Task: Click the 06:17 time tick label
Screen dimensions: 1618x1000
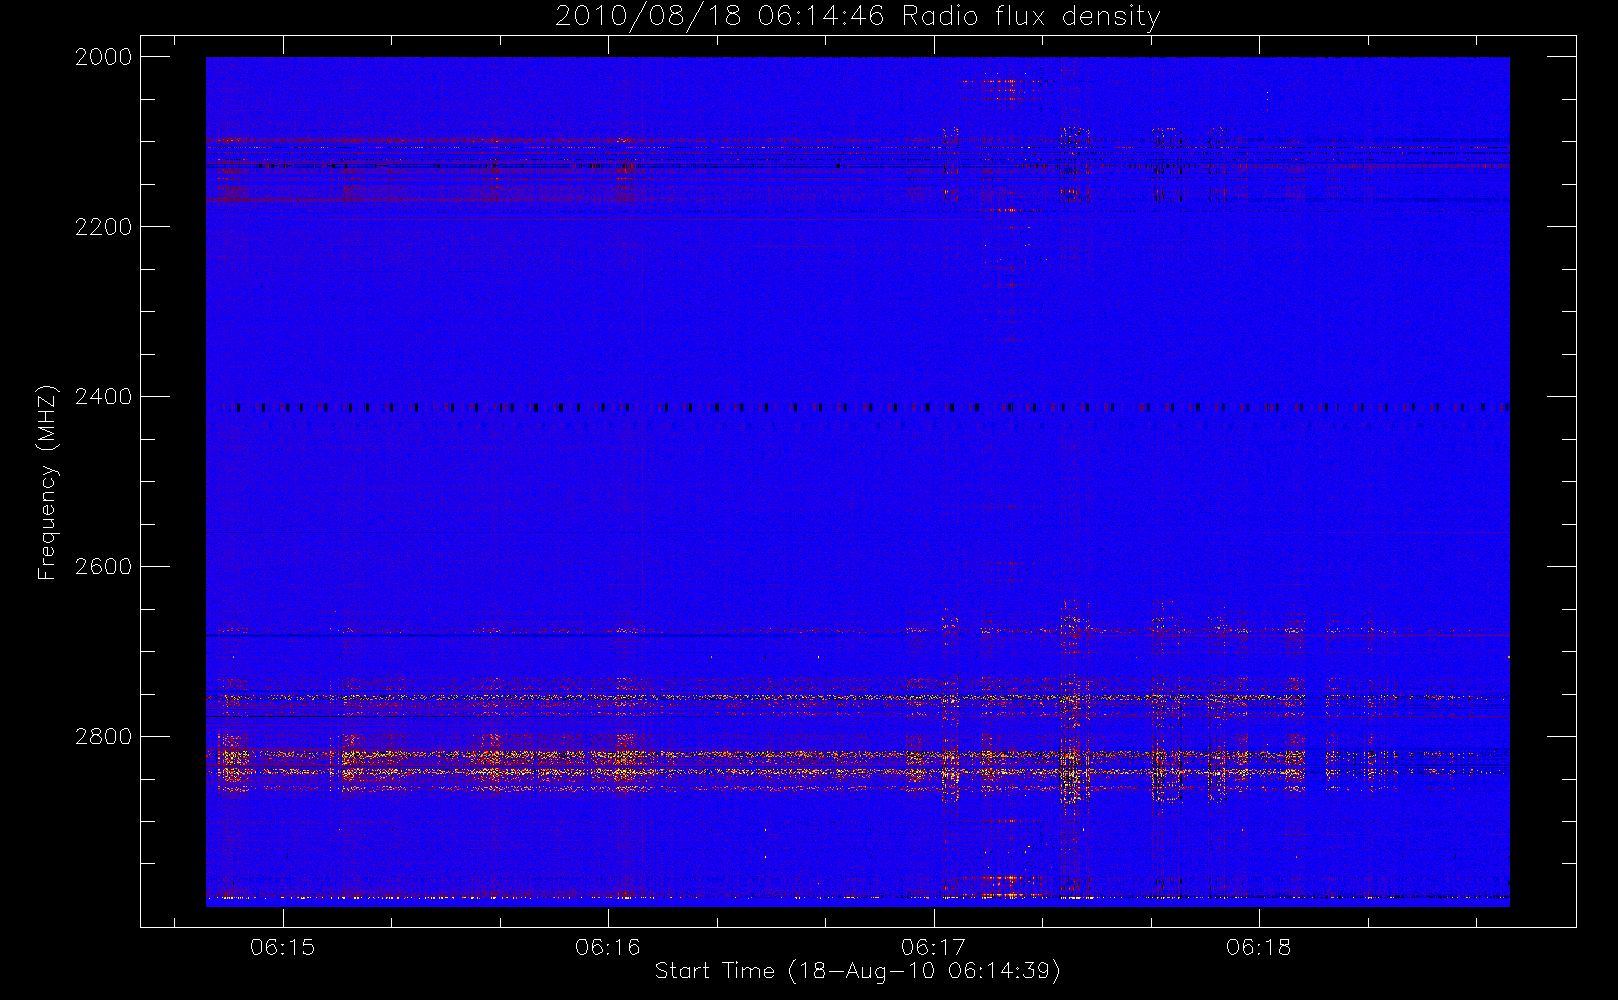Action: 933,947
